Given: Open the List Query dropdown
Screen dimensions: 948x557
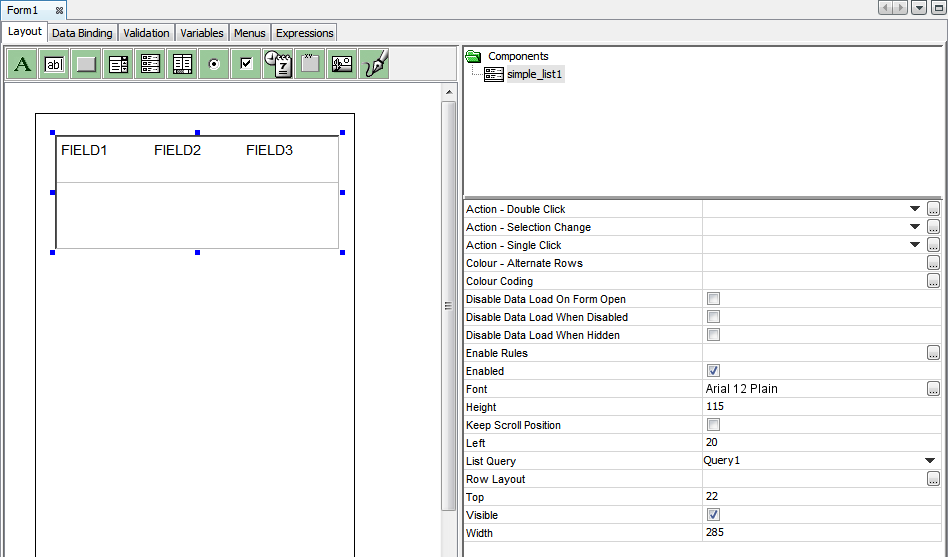Looking at the screenshot, I should point(929,461).
